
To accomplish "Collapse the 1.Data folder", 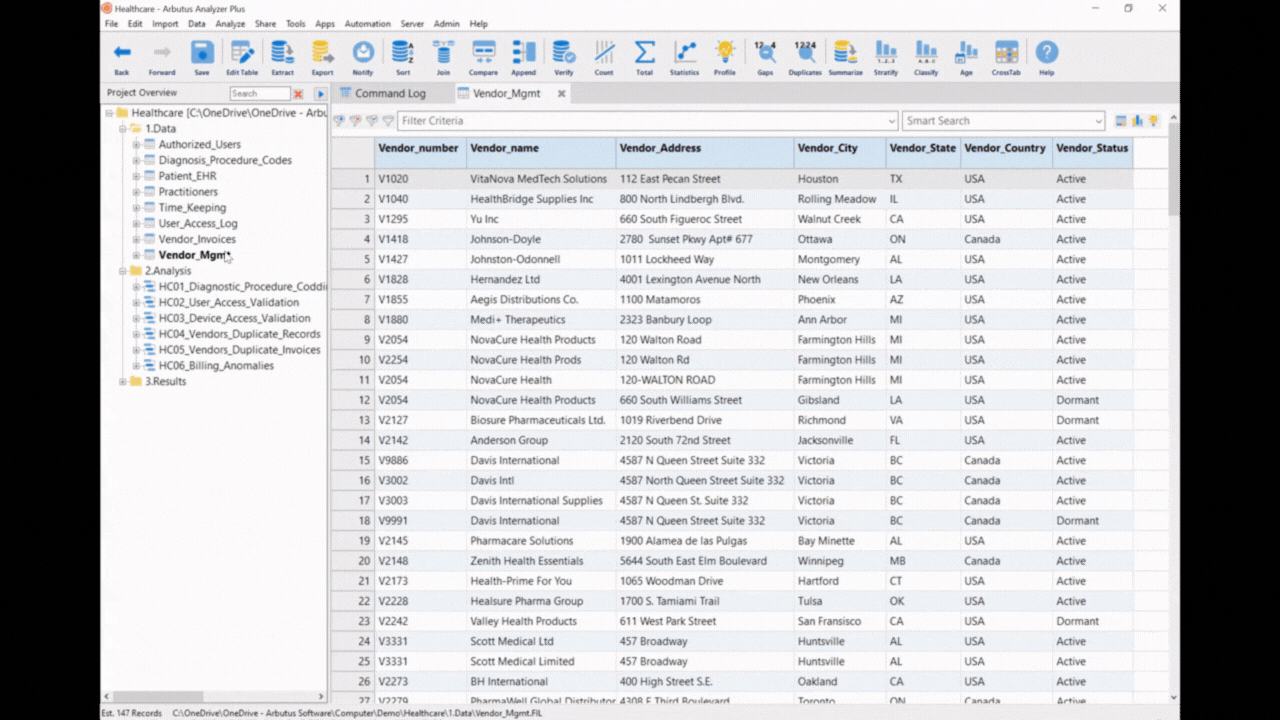I will (x=123, y=129).
